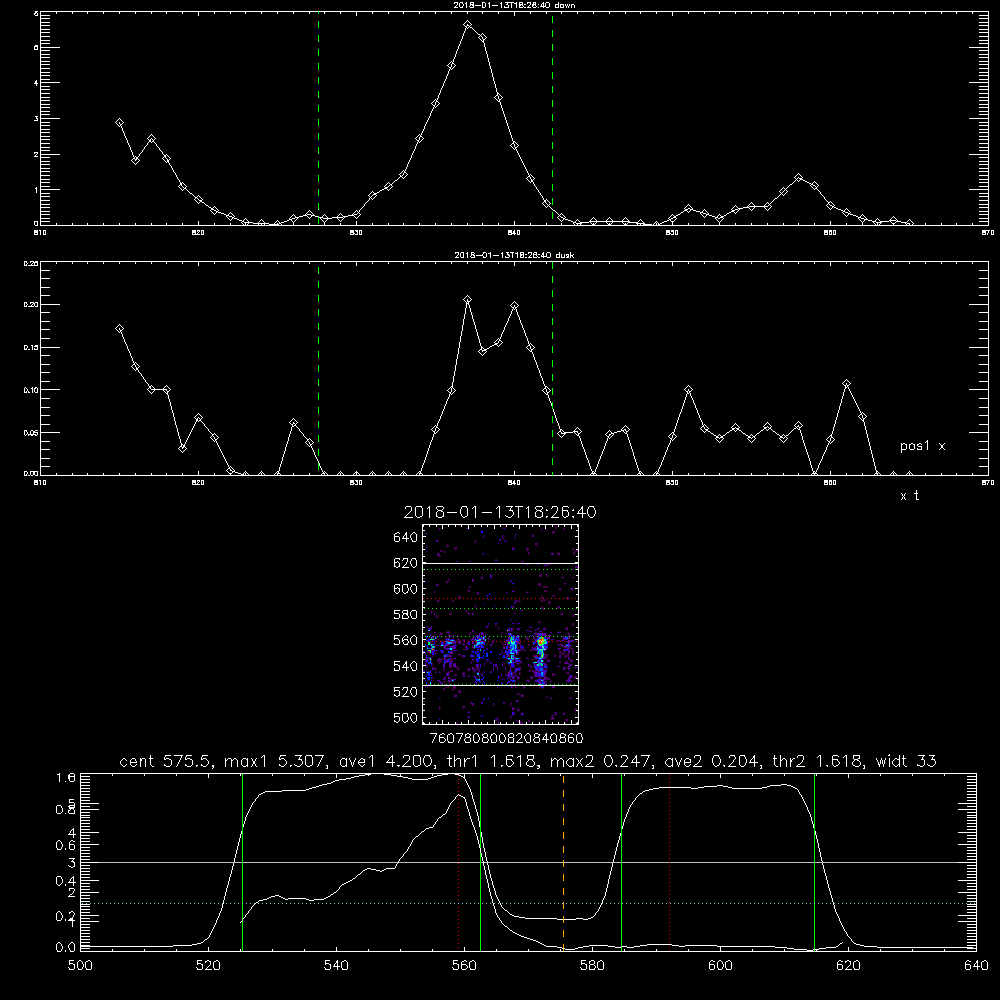Click the green vertical line near 584 in bottom plot
Image resolution: width=1000 pixels, height=1000 pixels.
coord(621,862)
